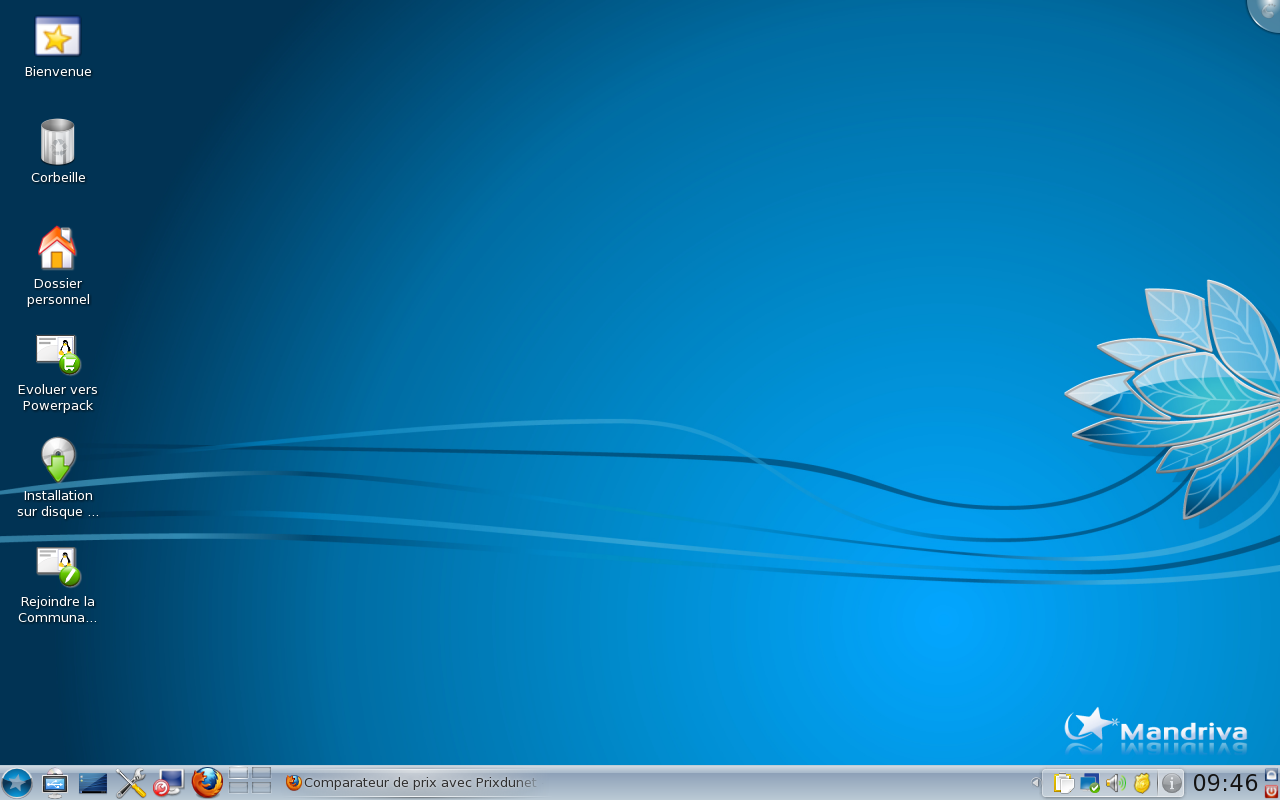1280x800 pixels.
Task: Open the Plasma desktop toolbox in corner
Action: click(1266, 13)
